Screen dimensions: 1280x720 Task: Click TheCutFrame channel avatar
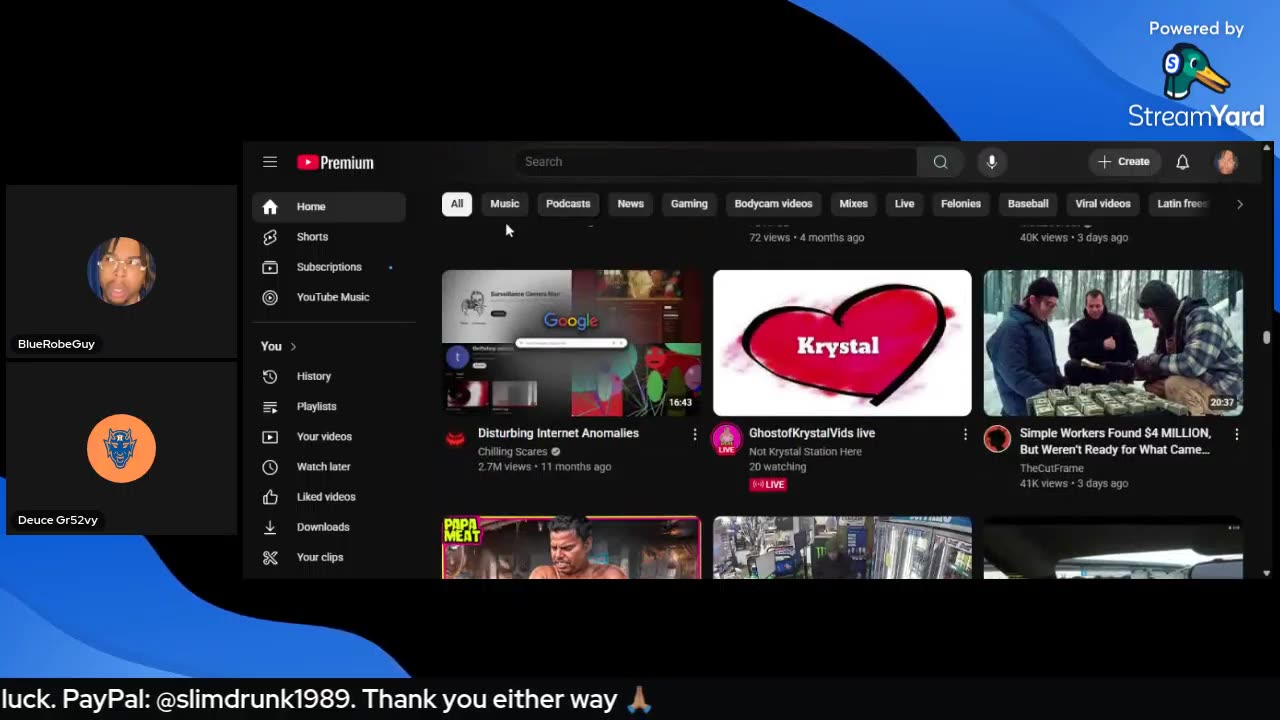[997, 438]
